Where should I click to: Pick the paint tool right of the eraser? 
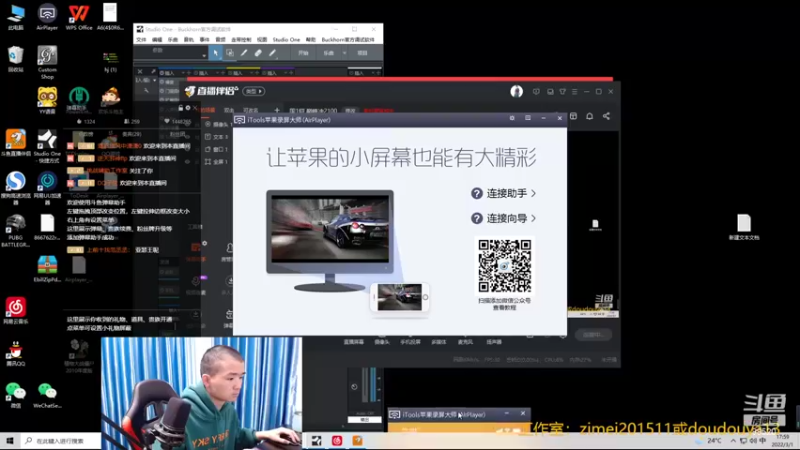tap(272, 53)
